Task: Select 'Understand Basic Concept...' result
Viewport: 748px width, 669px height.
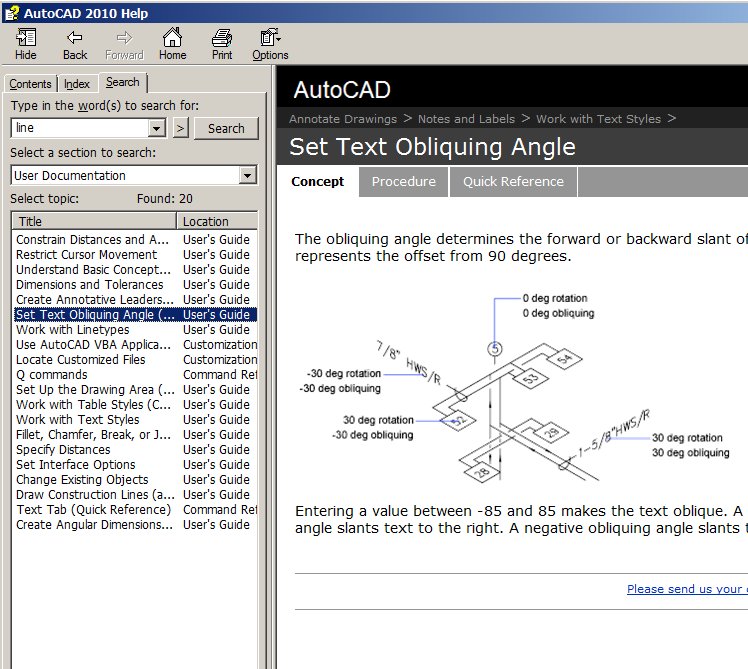Action: point(135,269)
